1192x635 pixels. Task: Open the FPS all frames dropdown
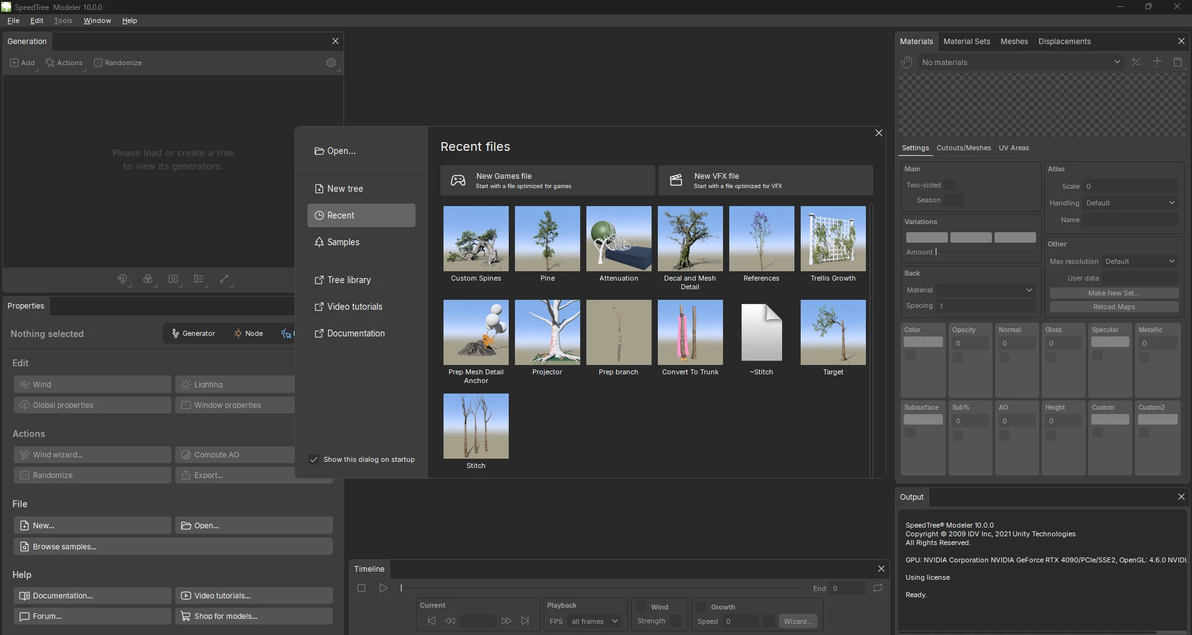click(x=594, y=621)
